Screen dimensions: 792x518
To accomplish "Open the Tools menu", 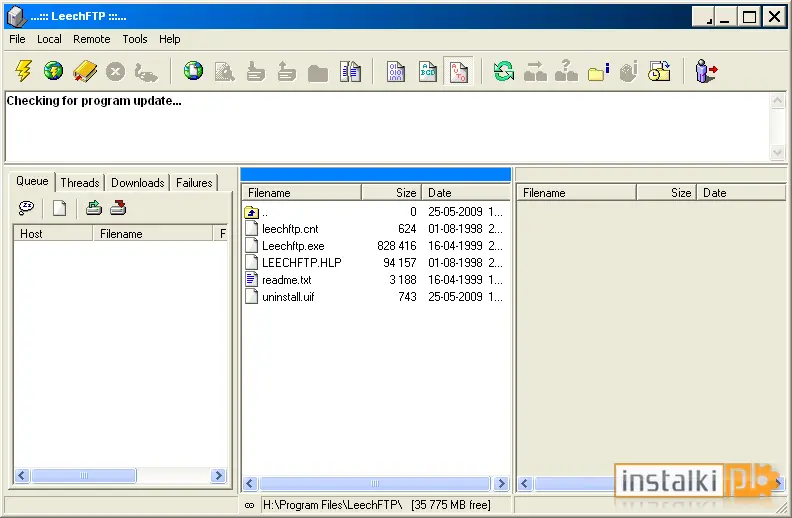I will coord(135,39).
